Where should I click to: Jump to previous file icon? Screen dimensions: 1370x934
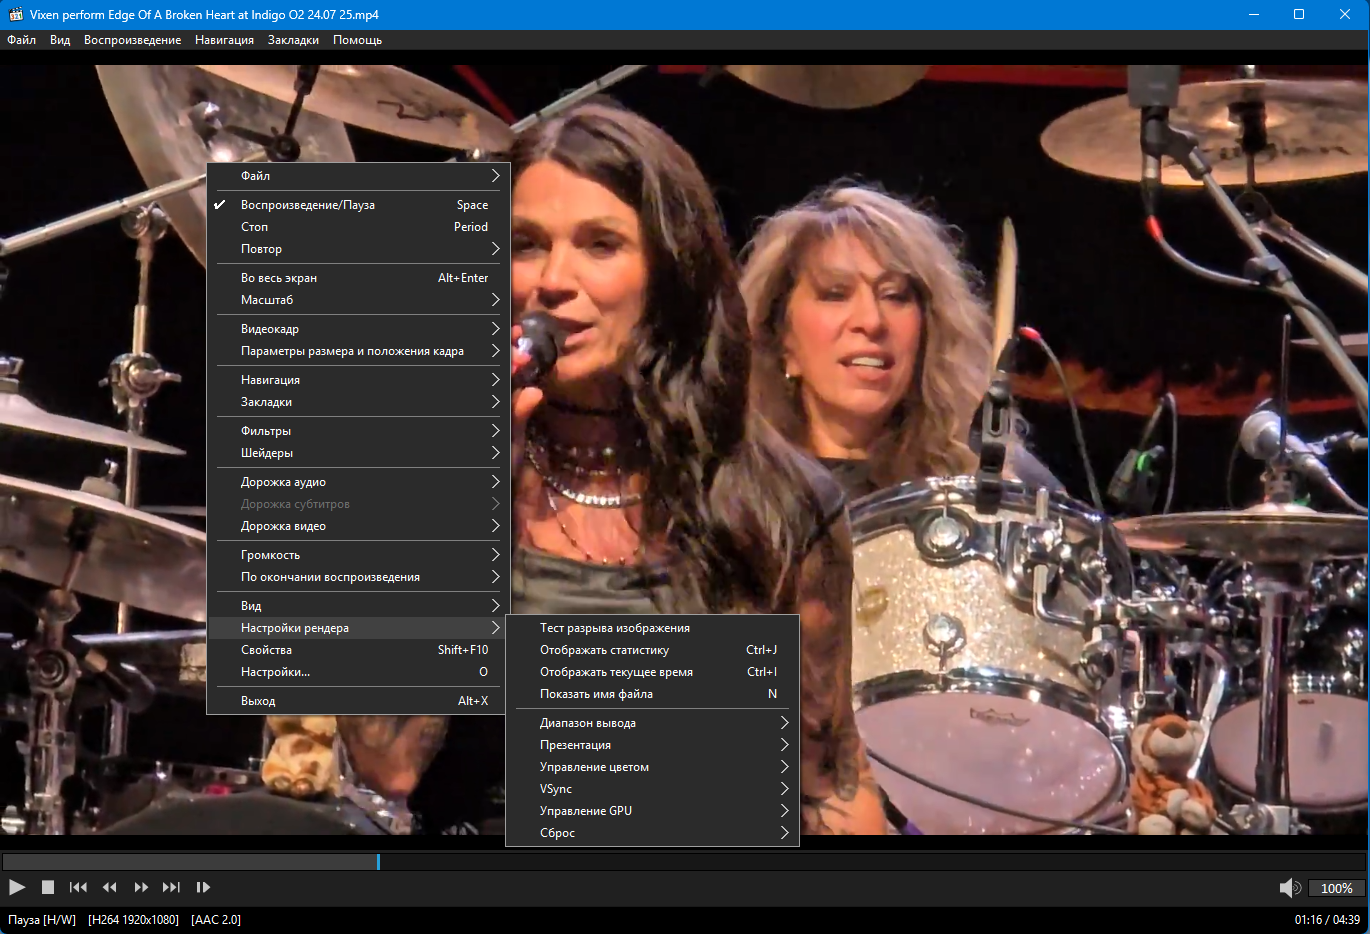click(78, 887)
